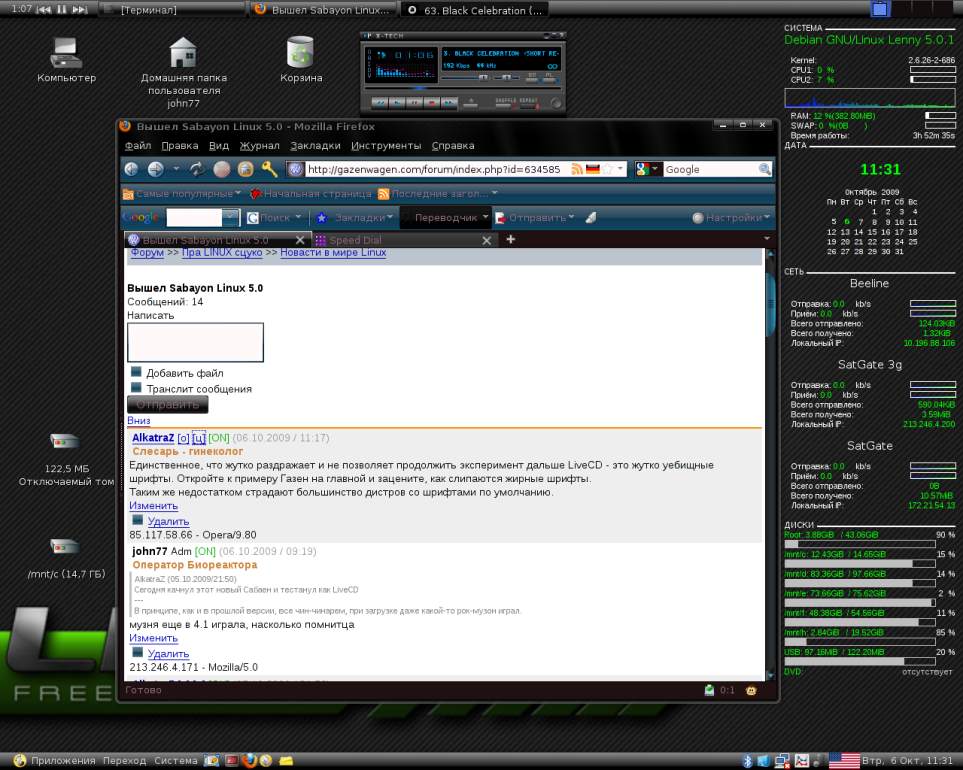Tick the checkbox beside AlkatraZ's Удалить link
The image size is (963, 770).
[x=138, y=520]
